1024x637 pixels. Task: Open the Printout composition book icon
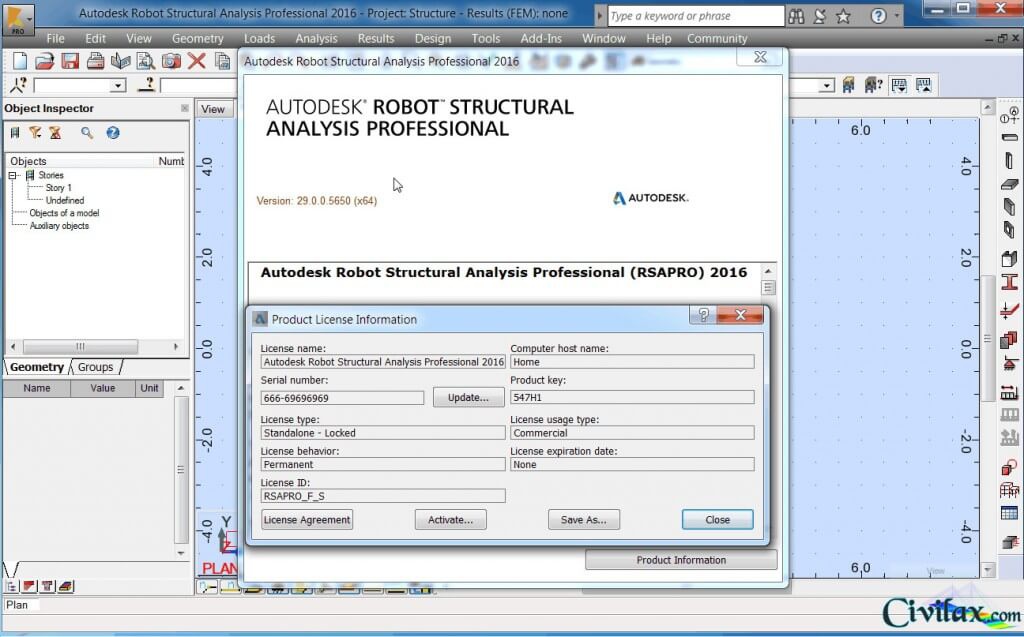click(x=121, y=61)
